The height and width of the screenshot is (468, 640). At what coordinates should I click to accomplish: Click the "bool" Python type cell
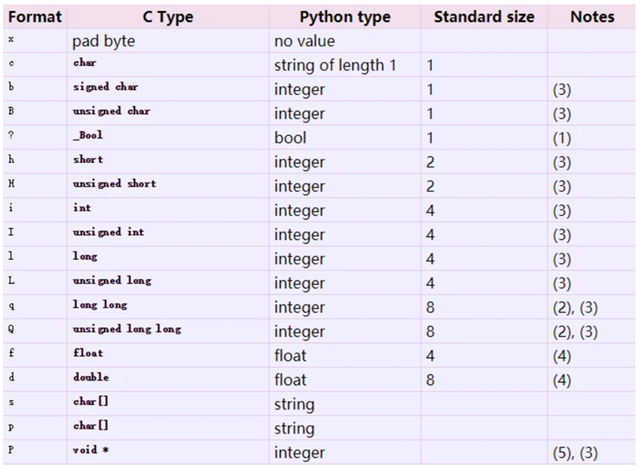(x=290, y=138)
